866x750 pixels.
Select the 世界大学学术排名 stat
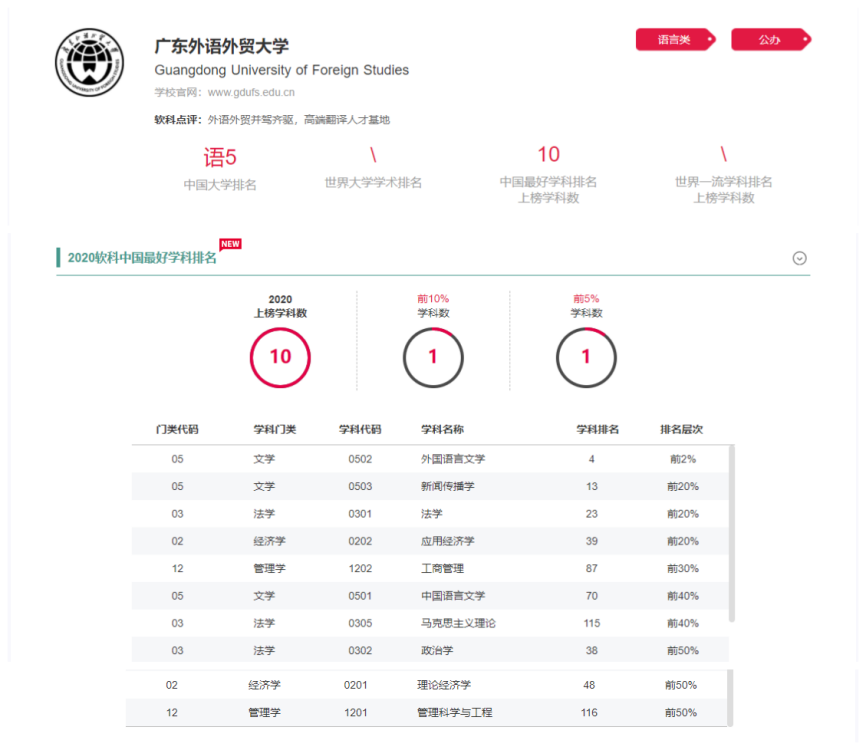coord(373,168)
